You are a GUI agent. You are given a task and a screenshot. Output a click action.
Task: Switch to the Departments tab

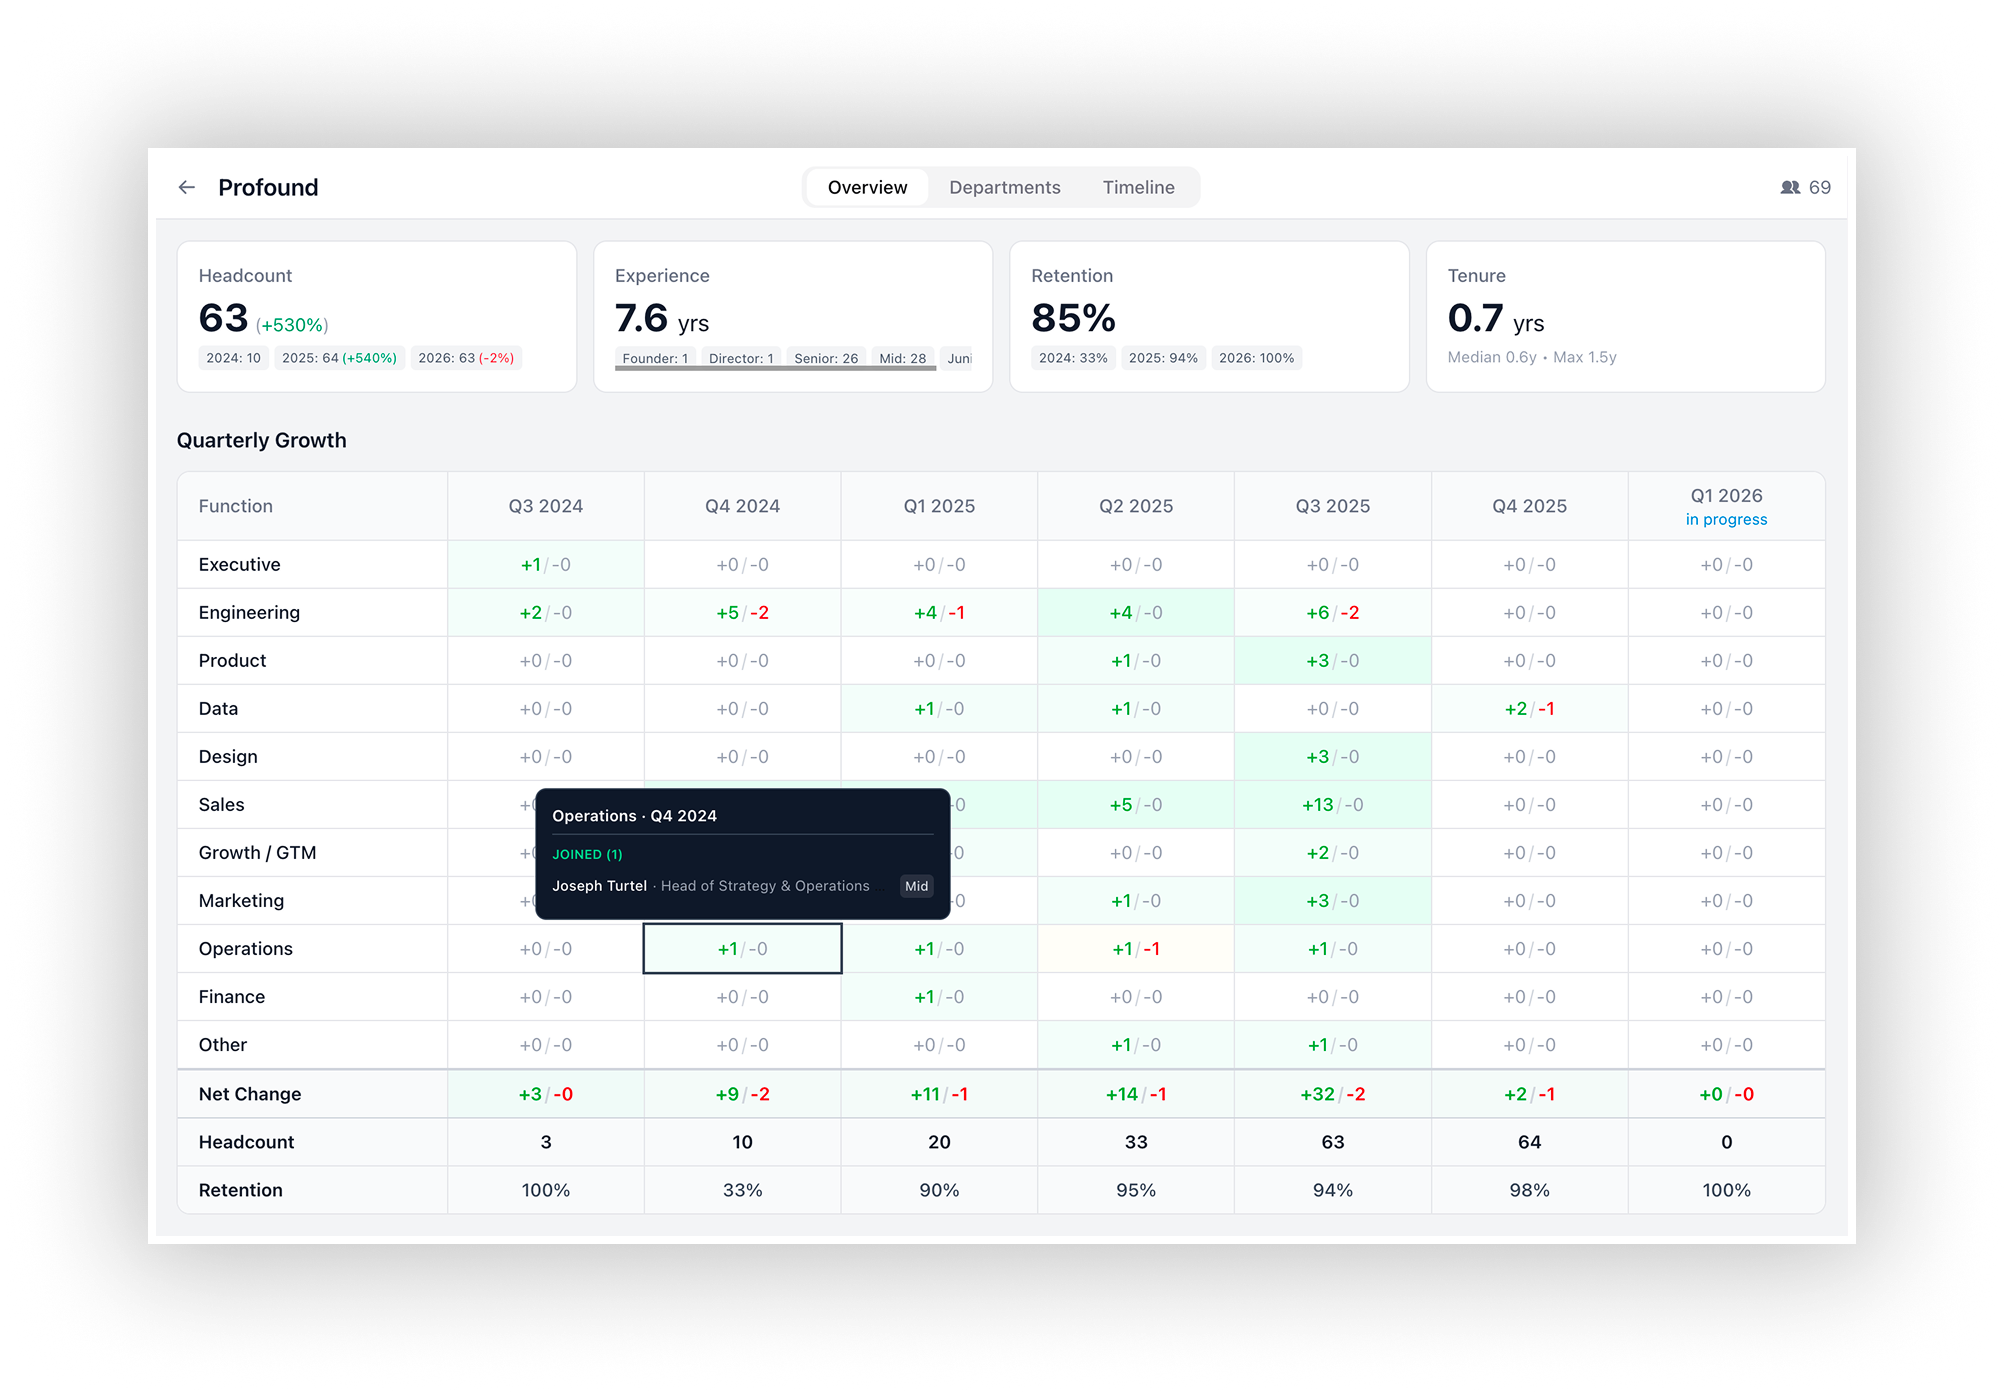1004,188
